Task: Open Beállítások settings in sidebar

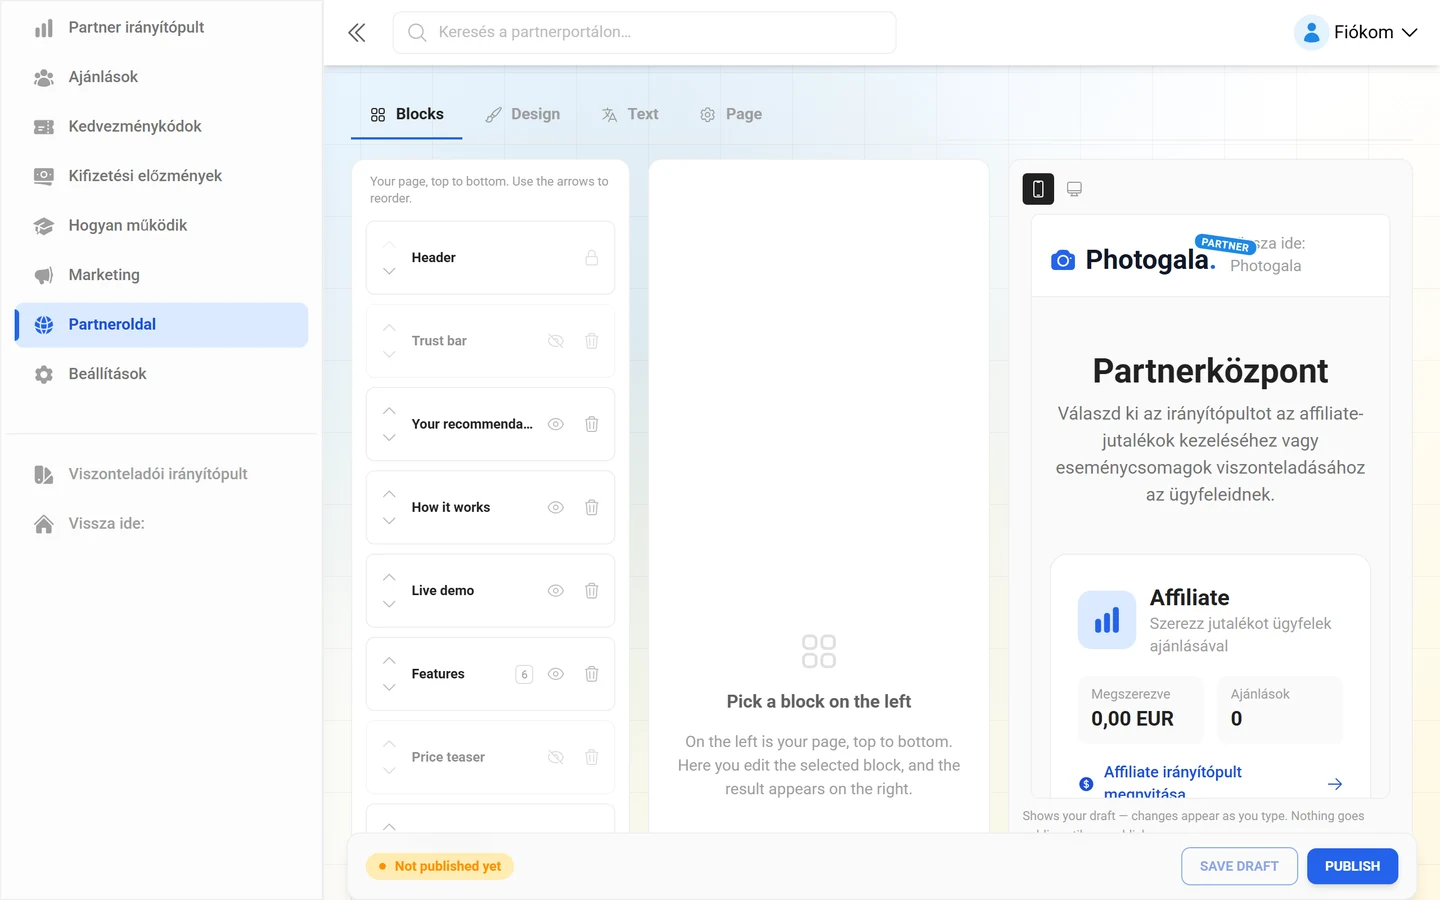Action: coord(161,374)
